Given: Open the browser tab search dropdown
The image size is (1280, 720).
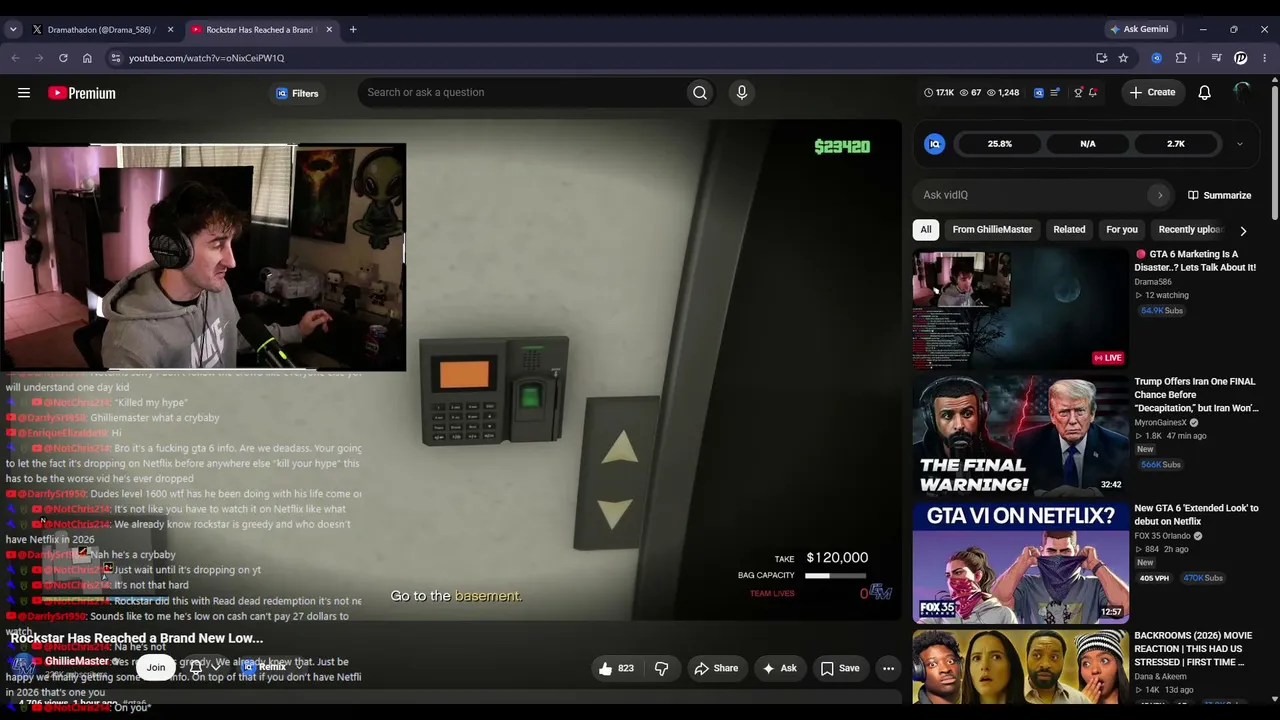Looking at the screenshot, I should point(13,30).
